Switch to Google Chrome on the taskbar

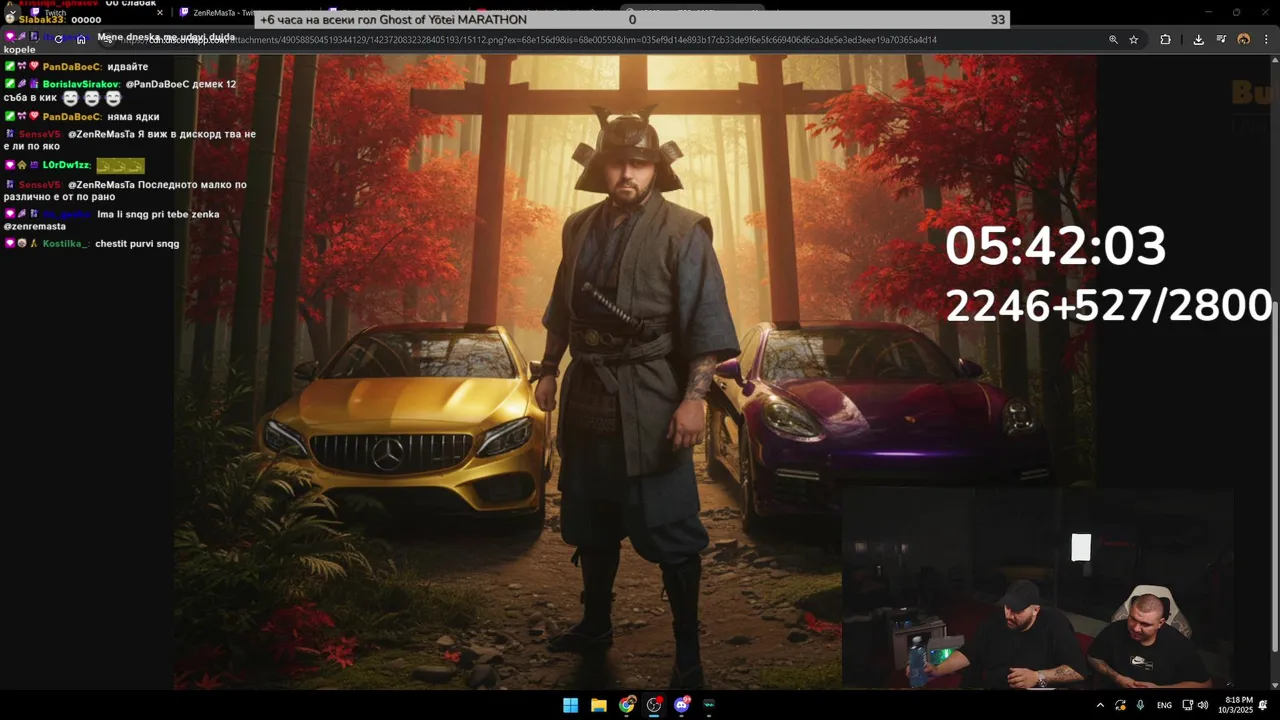point(626,705)
